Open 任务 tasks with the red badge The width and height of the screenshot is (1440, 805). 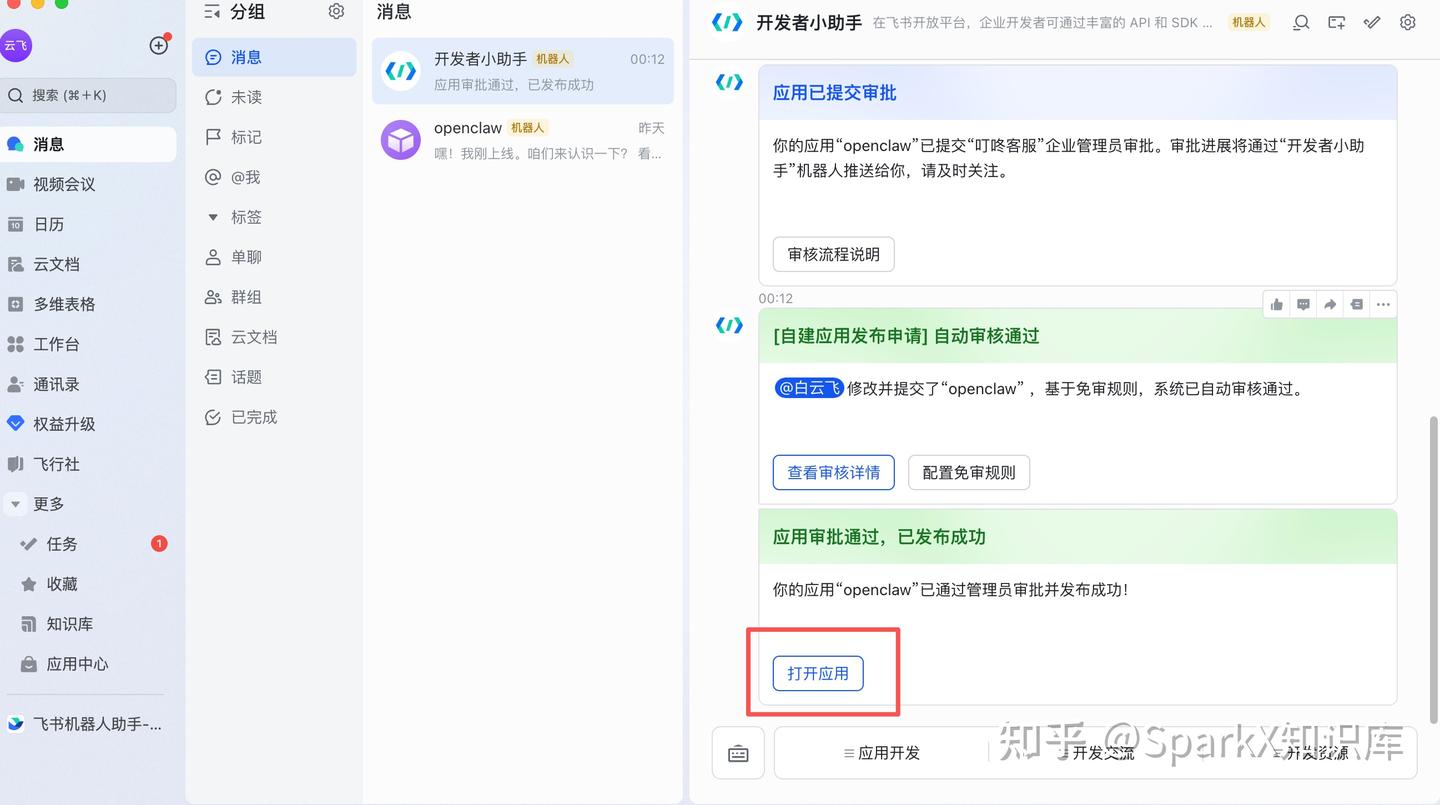[88, 544]
